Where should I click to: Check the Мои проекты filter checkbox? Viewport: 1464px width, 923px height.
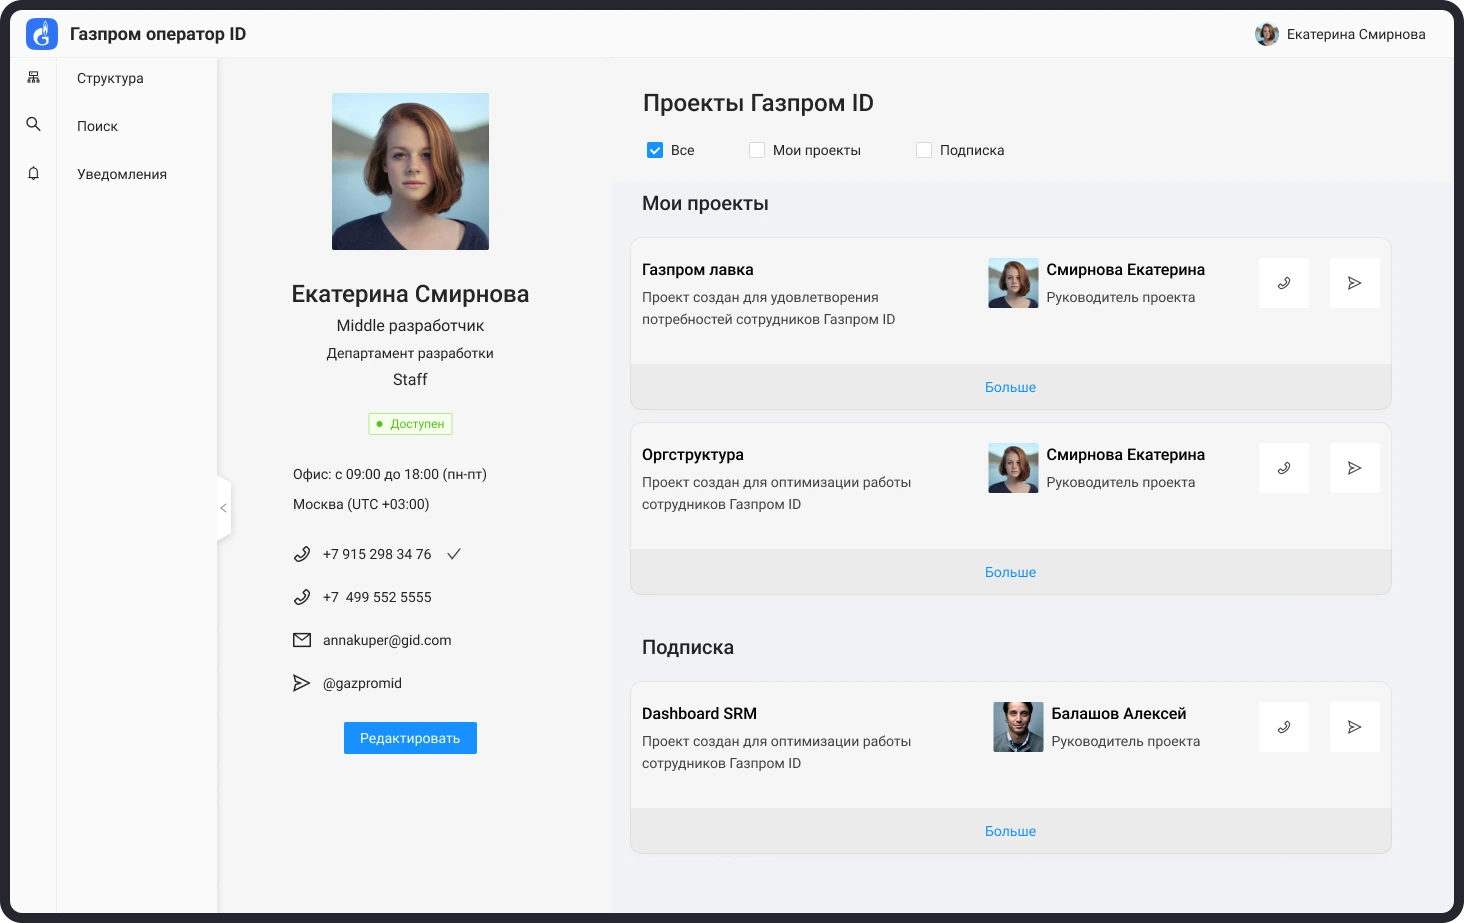757,150
